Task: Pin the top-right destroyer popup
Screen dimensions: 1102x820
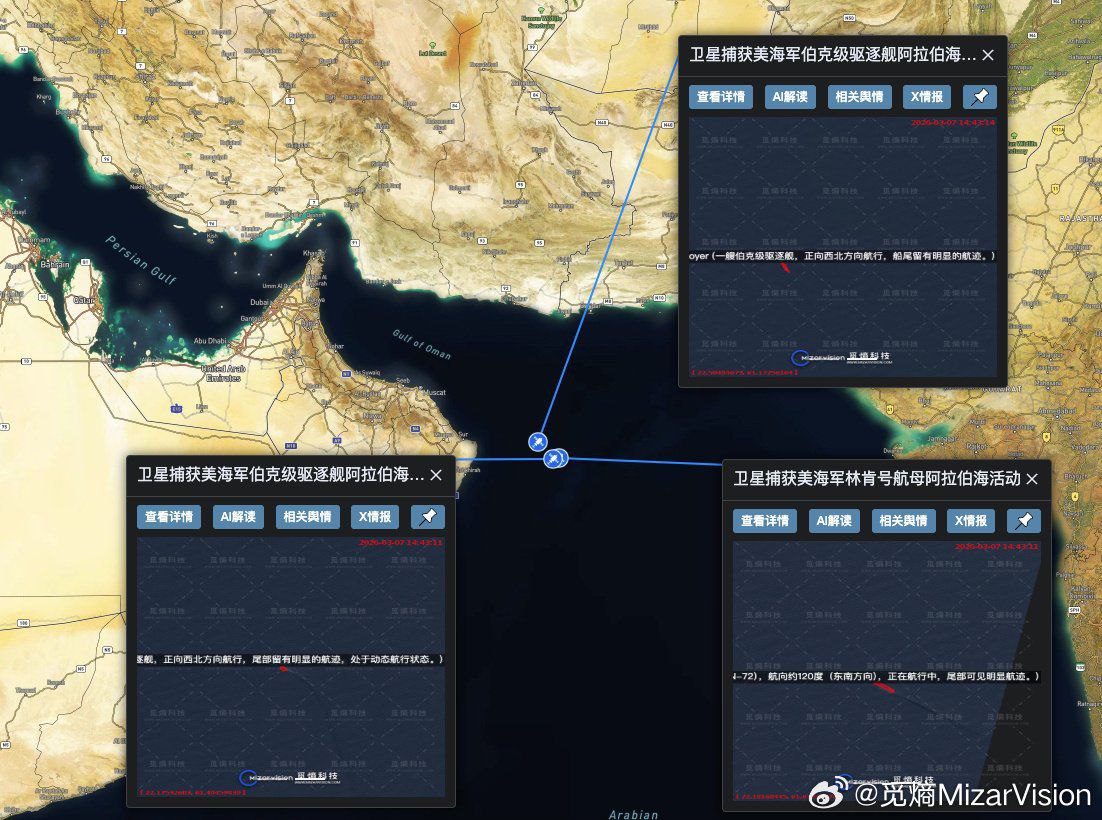Action: (979, 97)
